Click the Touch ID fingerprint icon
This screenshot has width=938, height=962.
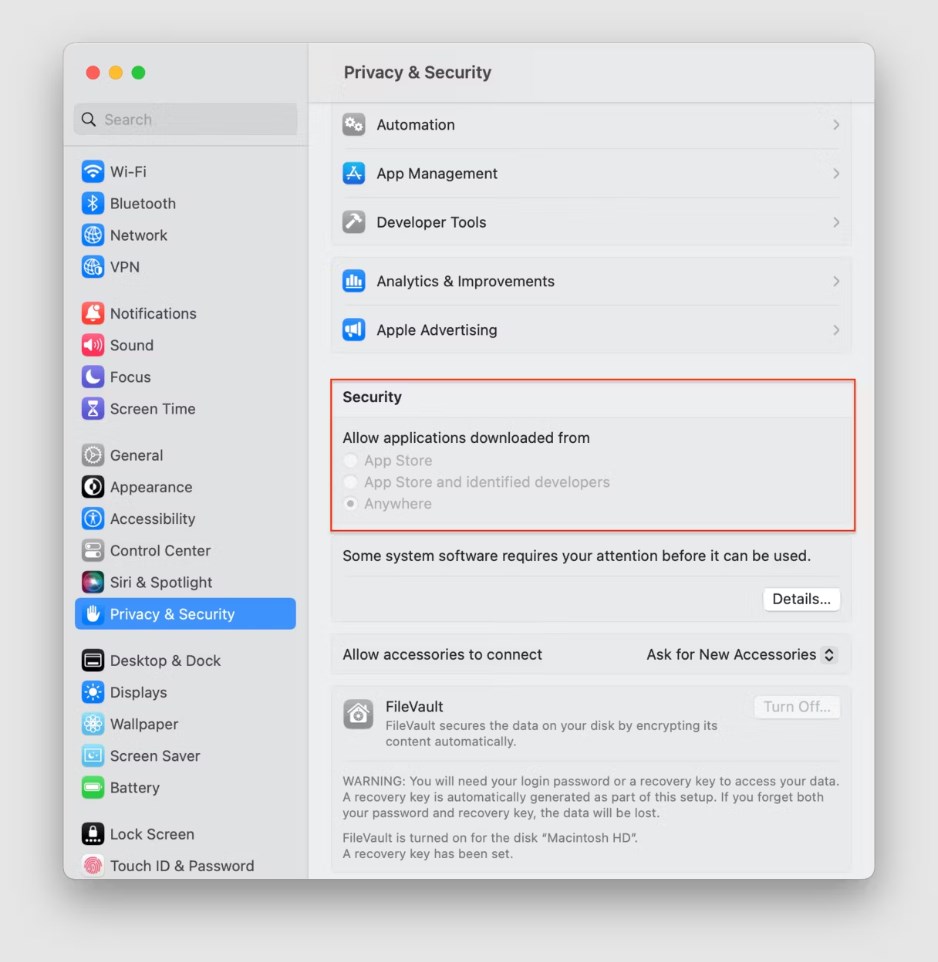[93, 866]
